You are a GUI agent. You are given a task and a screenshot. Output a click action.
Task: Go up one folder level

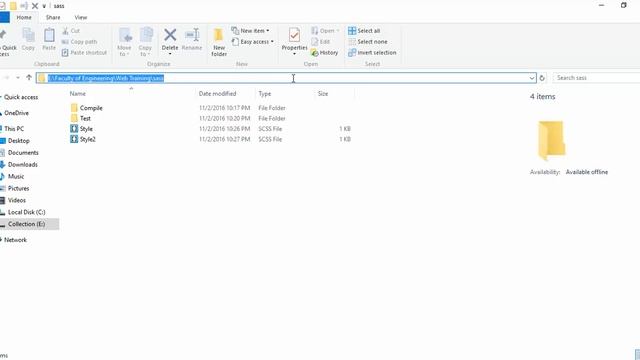(29, 78)
